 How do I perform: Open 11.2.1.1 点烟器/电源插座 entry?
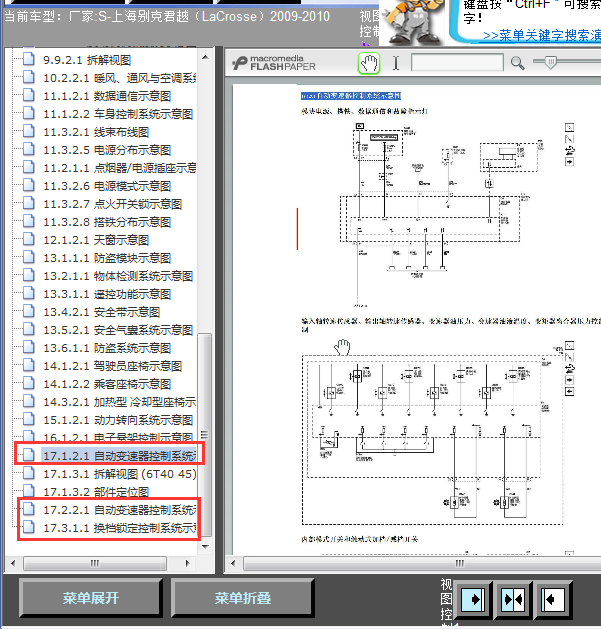tap(120, 168)
